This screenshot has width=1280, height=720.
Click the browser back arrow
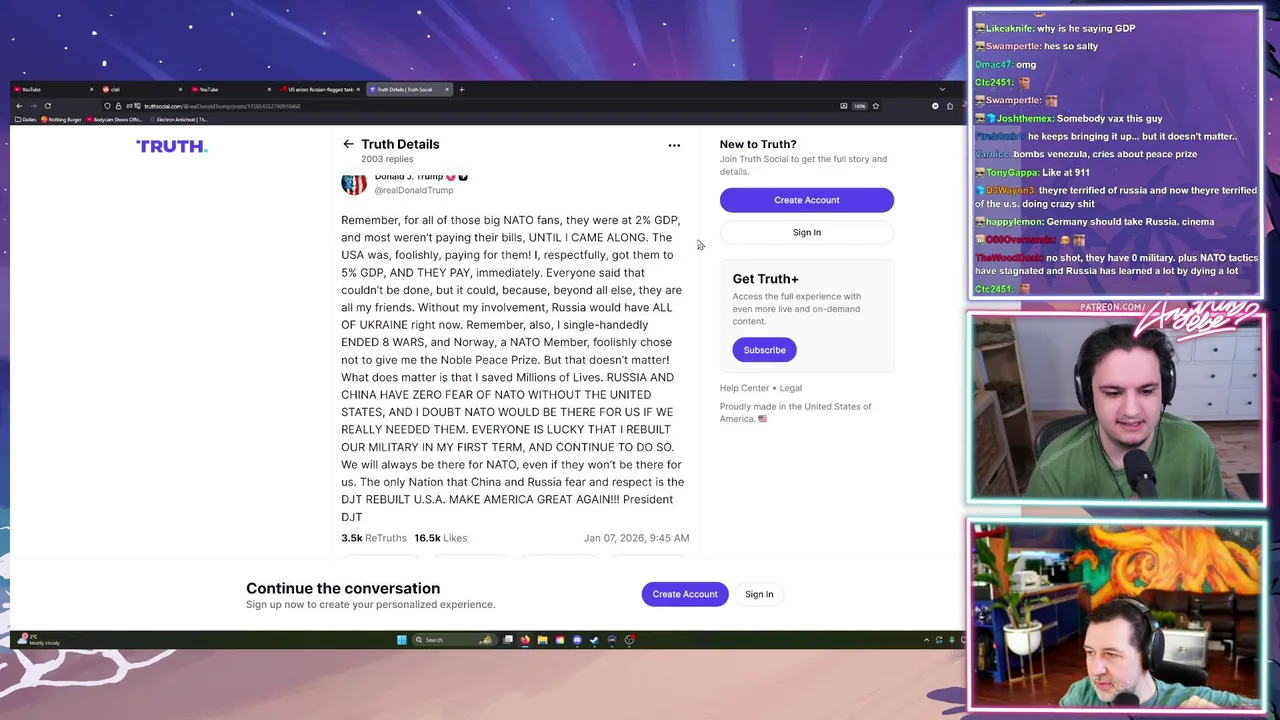pos(19,106)
